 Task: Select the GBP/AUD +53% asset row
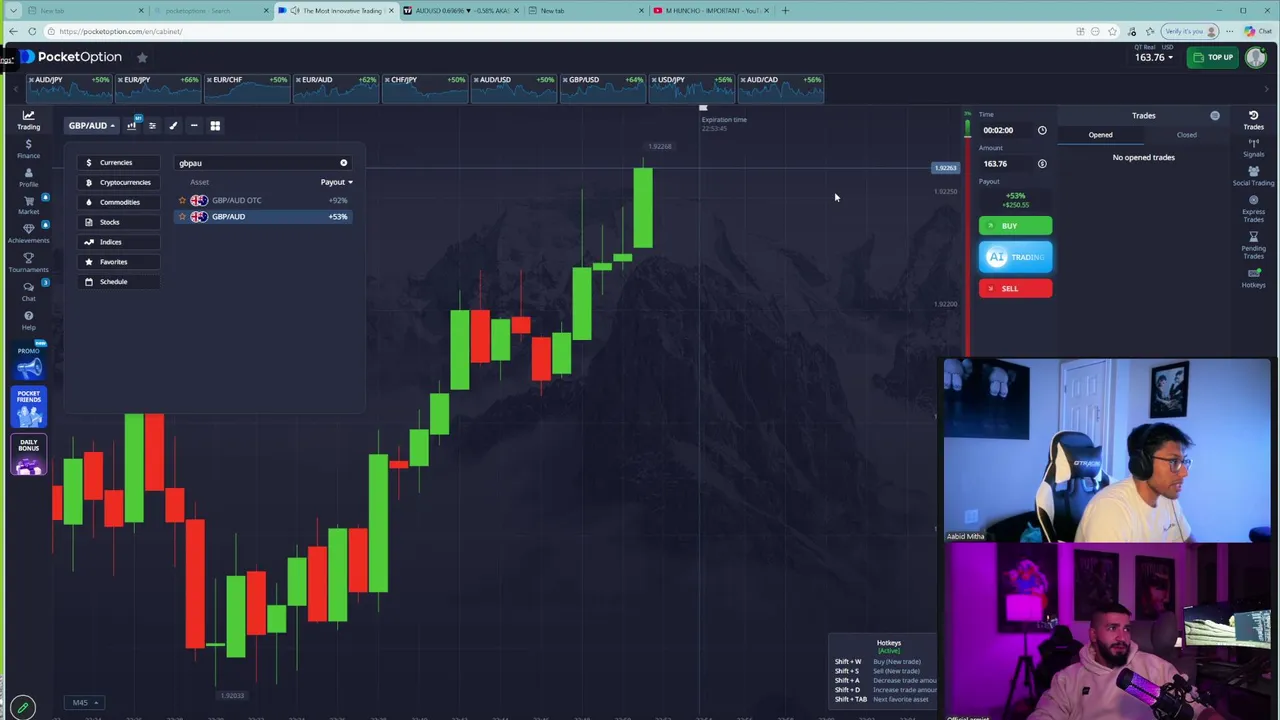click(264, 216)
